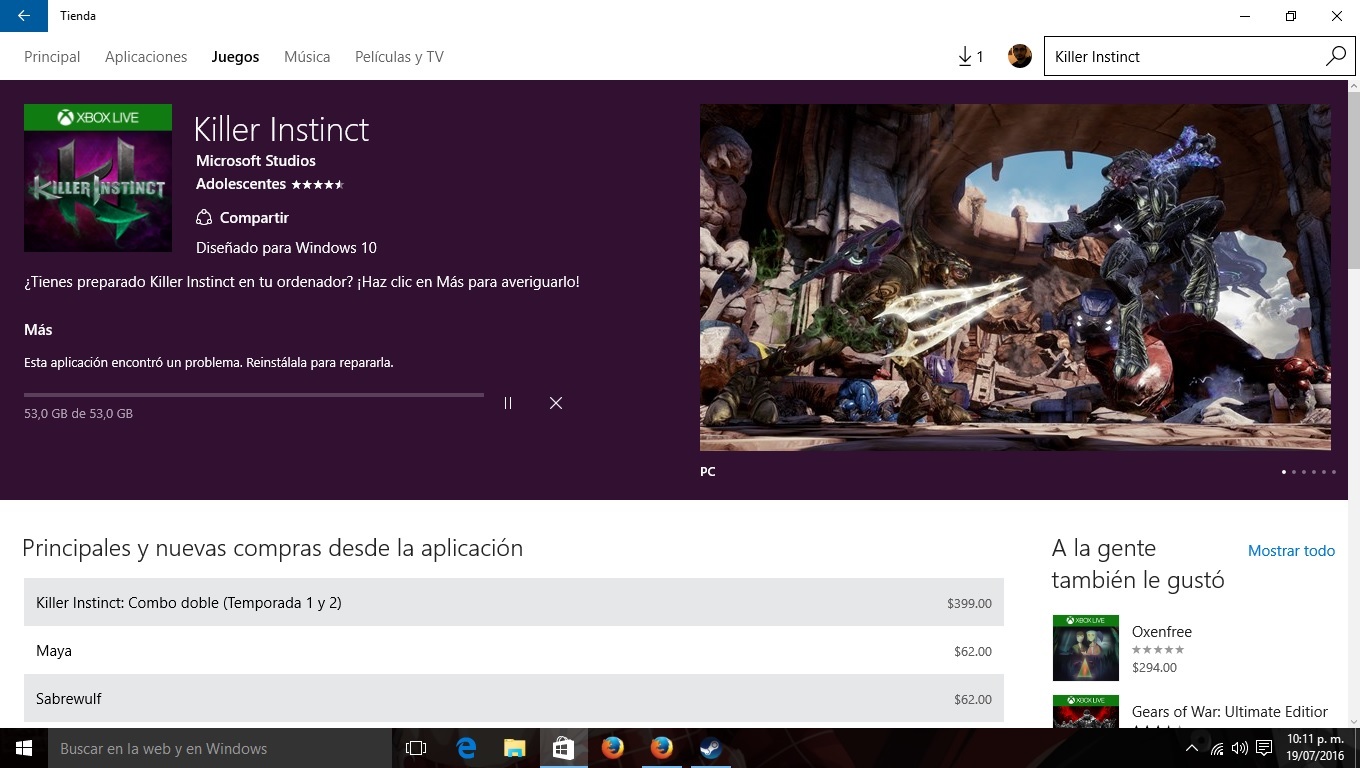The width and height of the screenshot is (1360, 768).
Task: Pause the Killer Instinct download
Action: pos(508,403)
